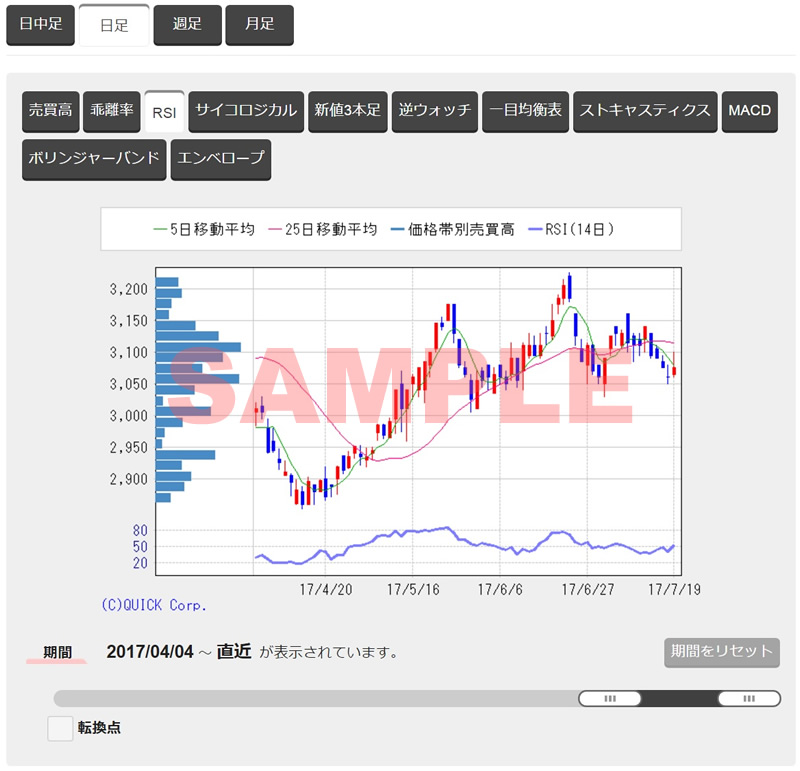
Task: Click the 25日移動平均 legend entry
Action: [322, 230]
